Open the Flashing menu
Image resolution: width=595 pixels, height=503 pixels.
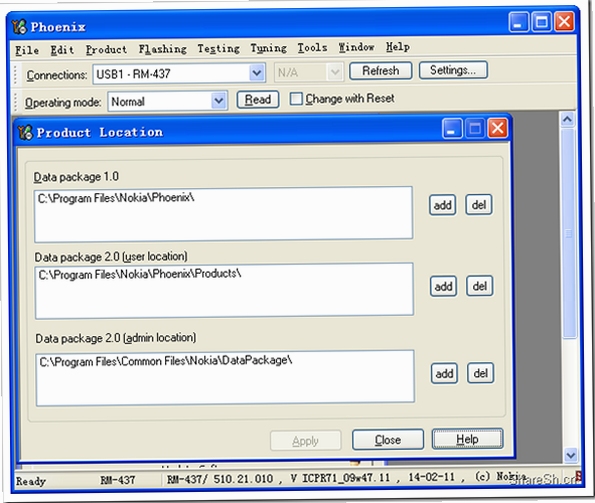pyautogui.click(x=162, y=49)
